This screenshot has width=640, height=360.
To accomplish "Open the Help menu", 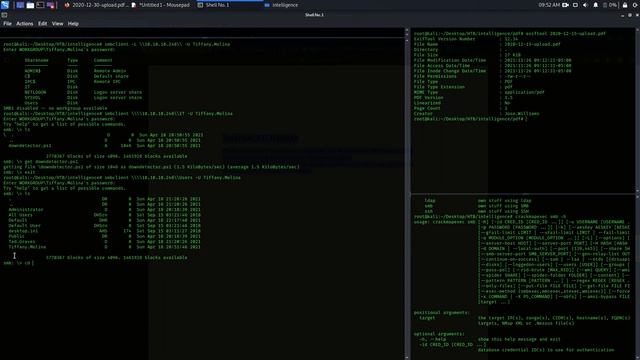I will [73, 24].
